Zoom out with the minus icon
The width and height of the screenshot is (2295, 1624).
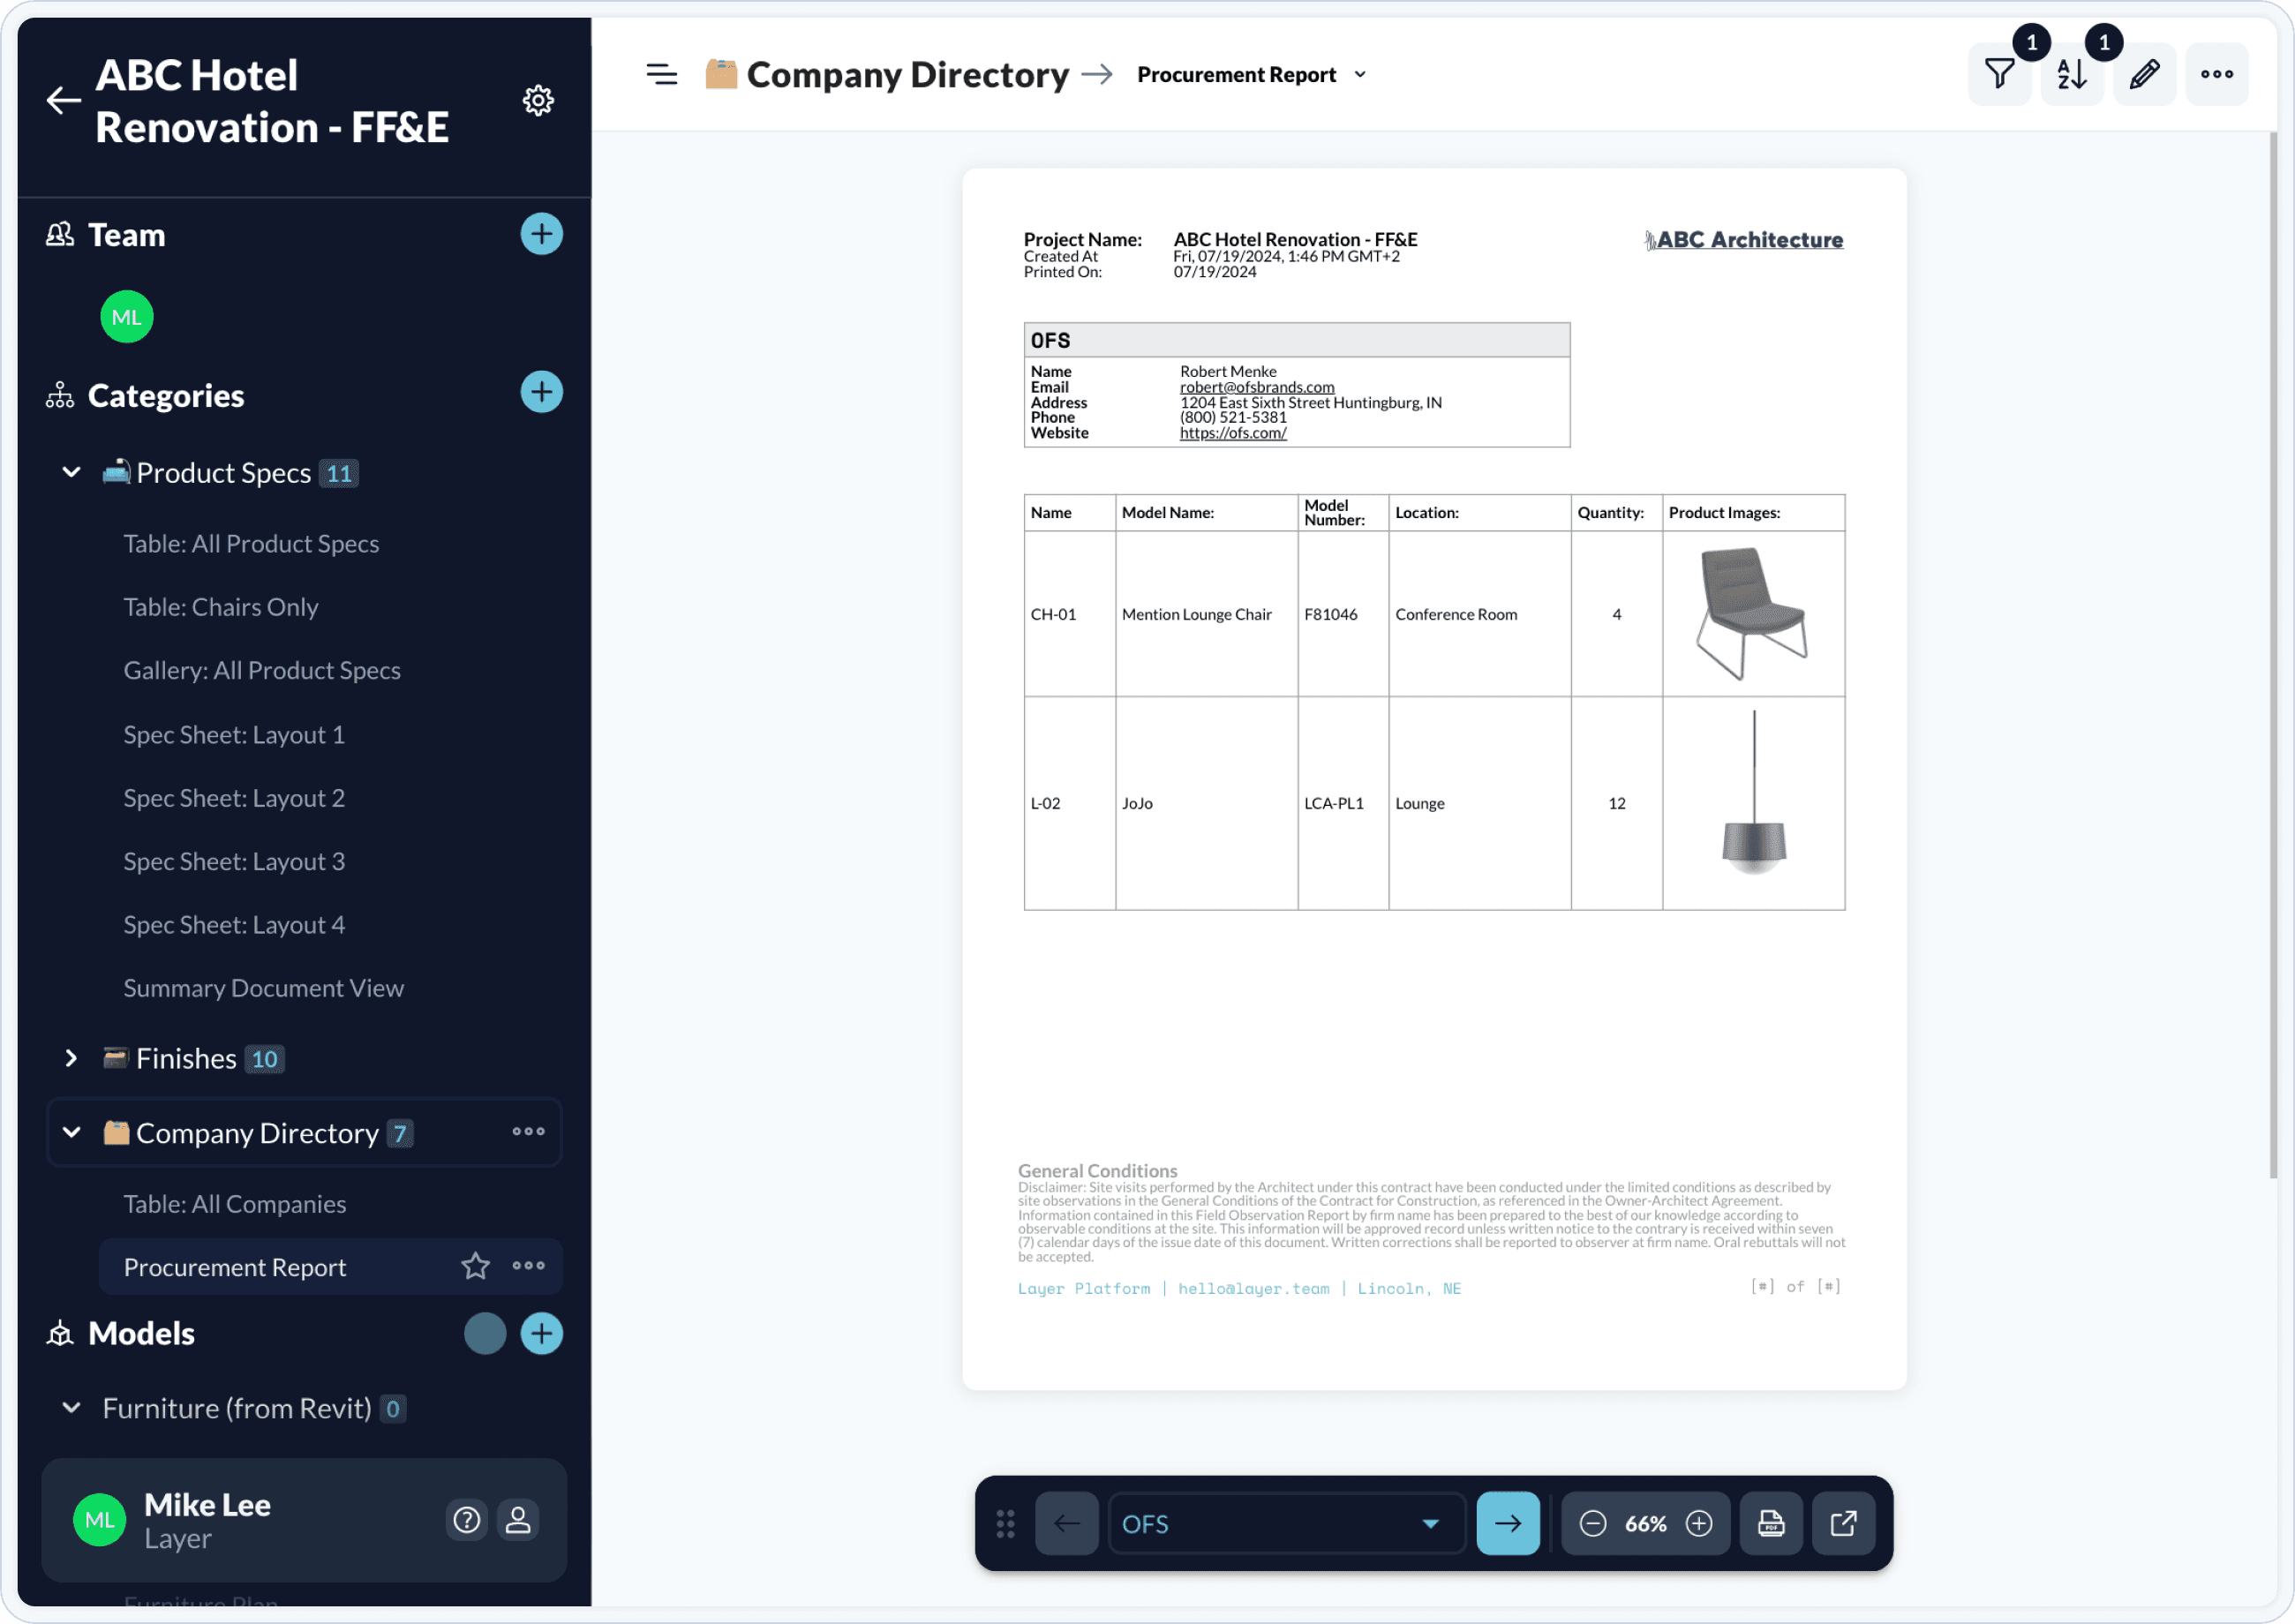[1593, 1524]
